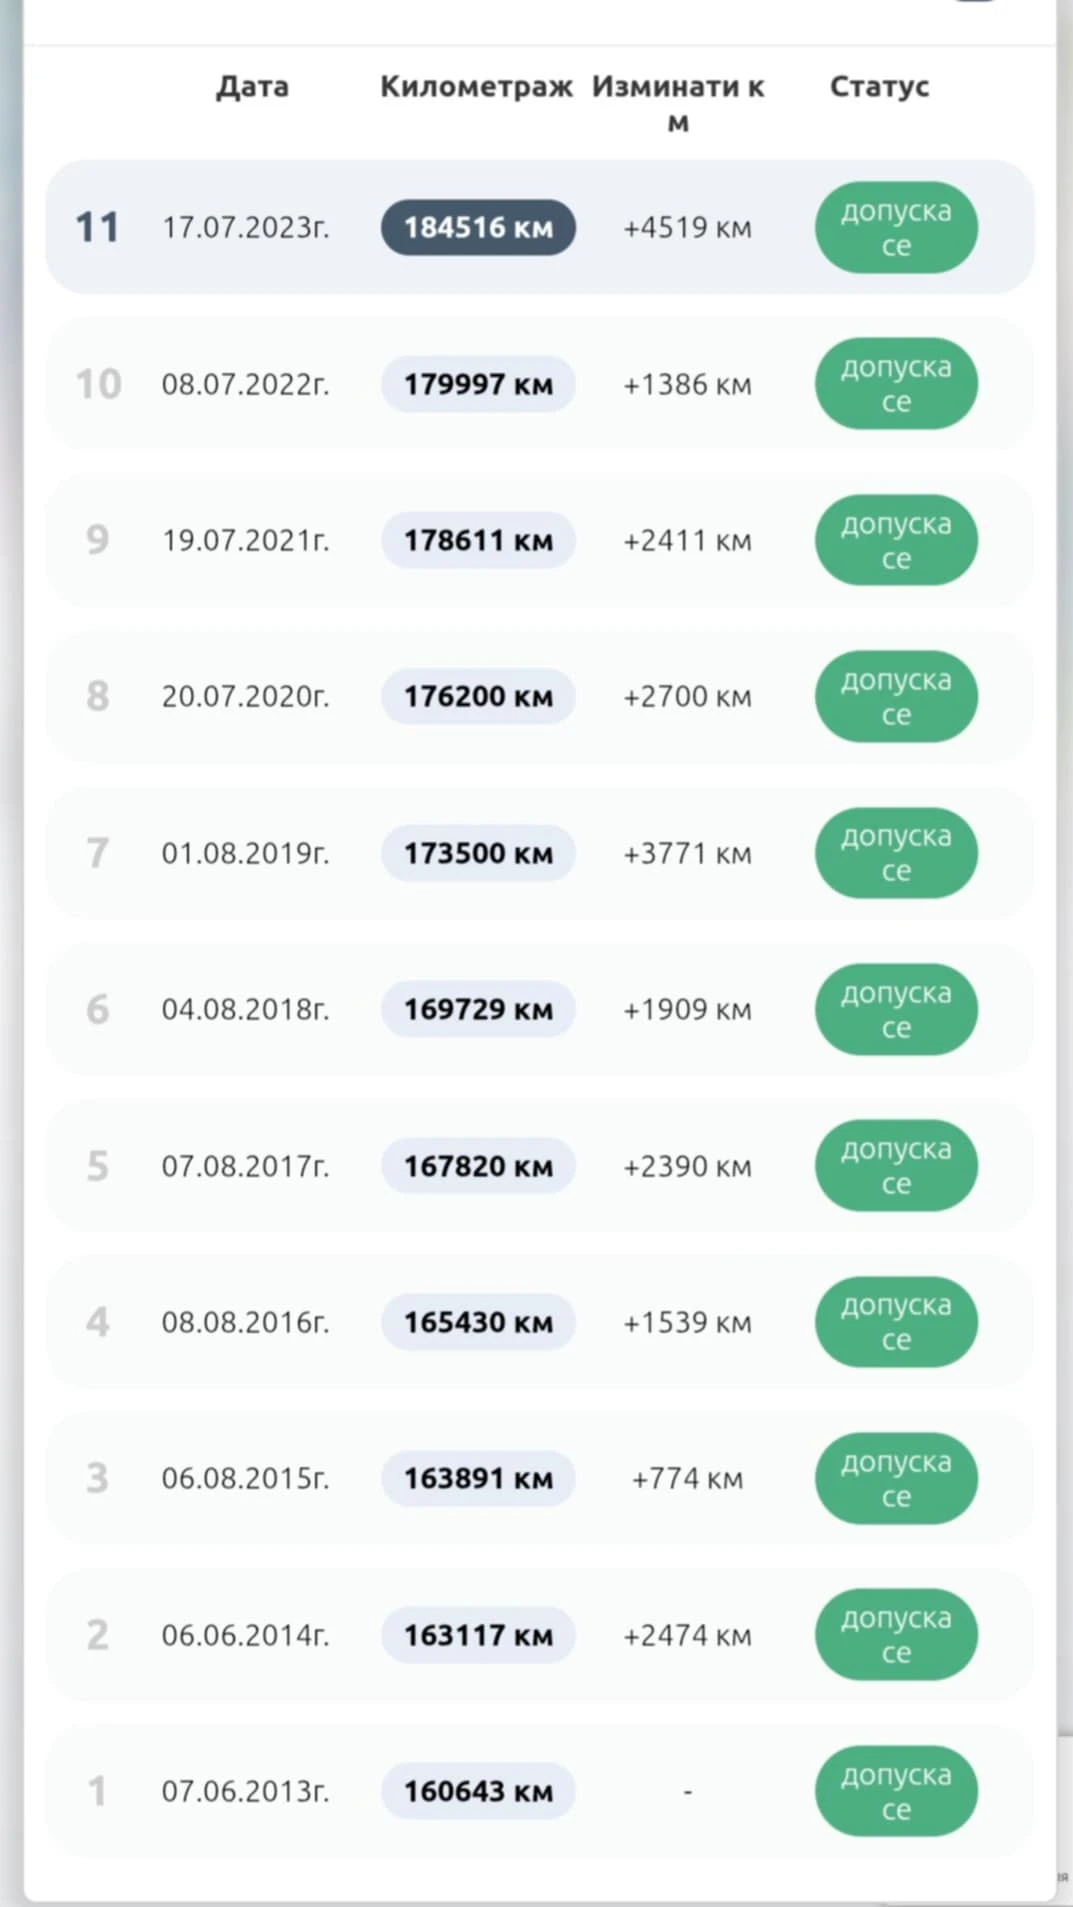This screenshot has width=1073, height=1907.
Task: Select row number 6 dated 04.08.2018г.
Action: click(540, 1009)
